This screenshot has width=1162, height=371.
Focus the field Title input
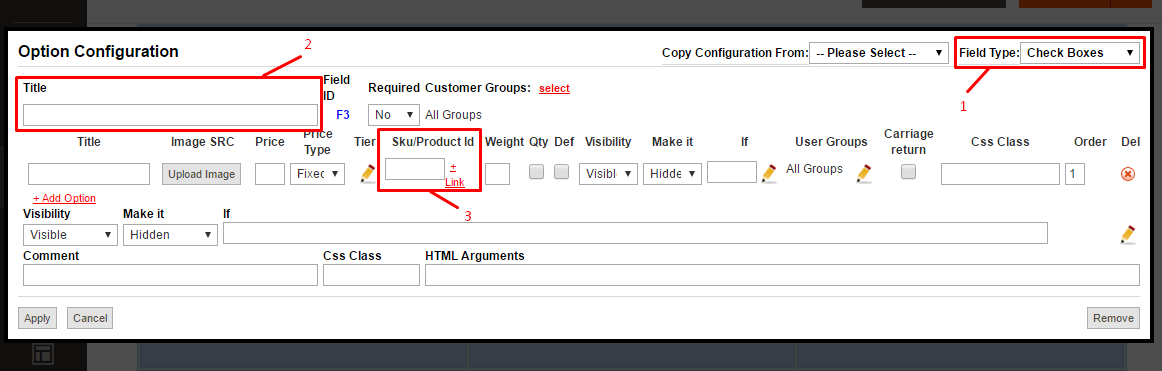coord(170,115)
